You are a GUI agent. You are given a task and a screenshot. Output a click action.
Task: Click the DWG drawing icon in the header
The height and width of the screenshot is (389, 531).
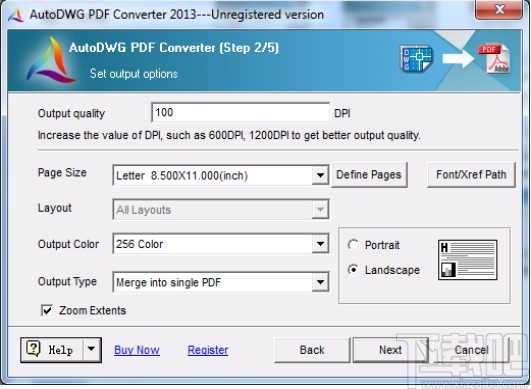point(416,58)
